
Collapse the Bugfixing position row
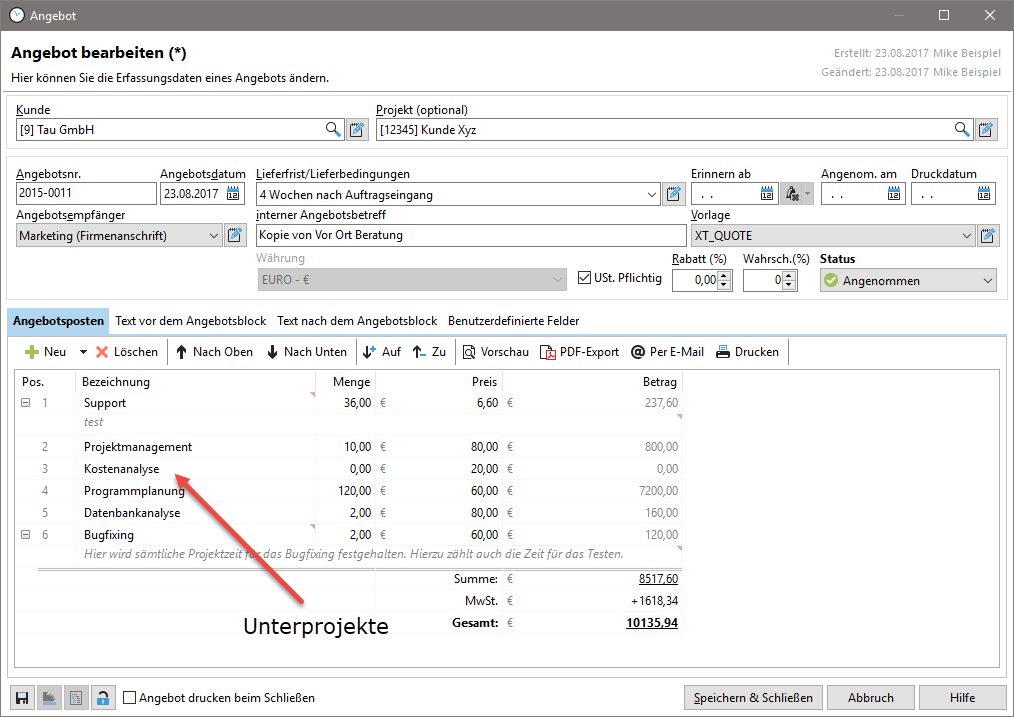tap(25, 535)
